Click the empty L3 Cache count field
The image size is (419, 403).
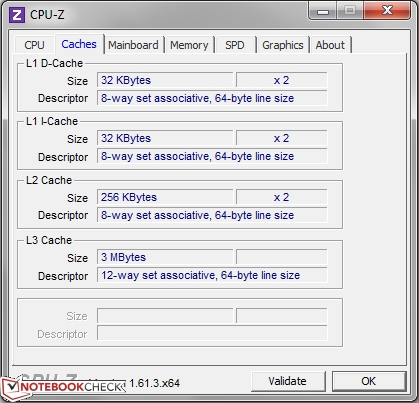click(282, 257)
